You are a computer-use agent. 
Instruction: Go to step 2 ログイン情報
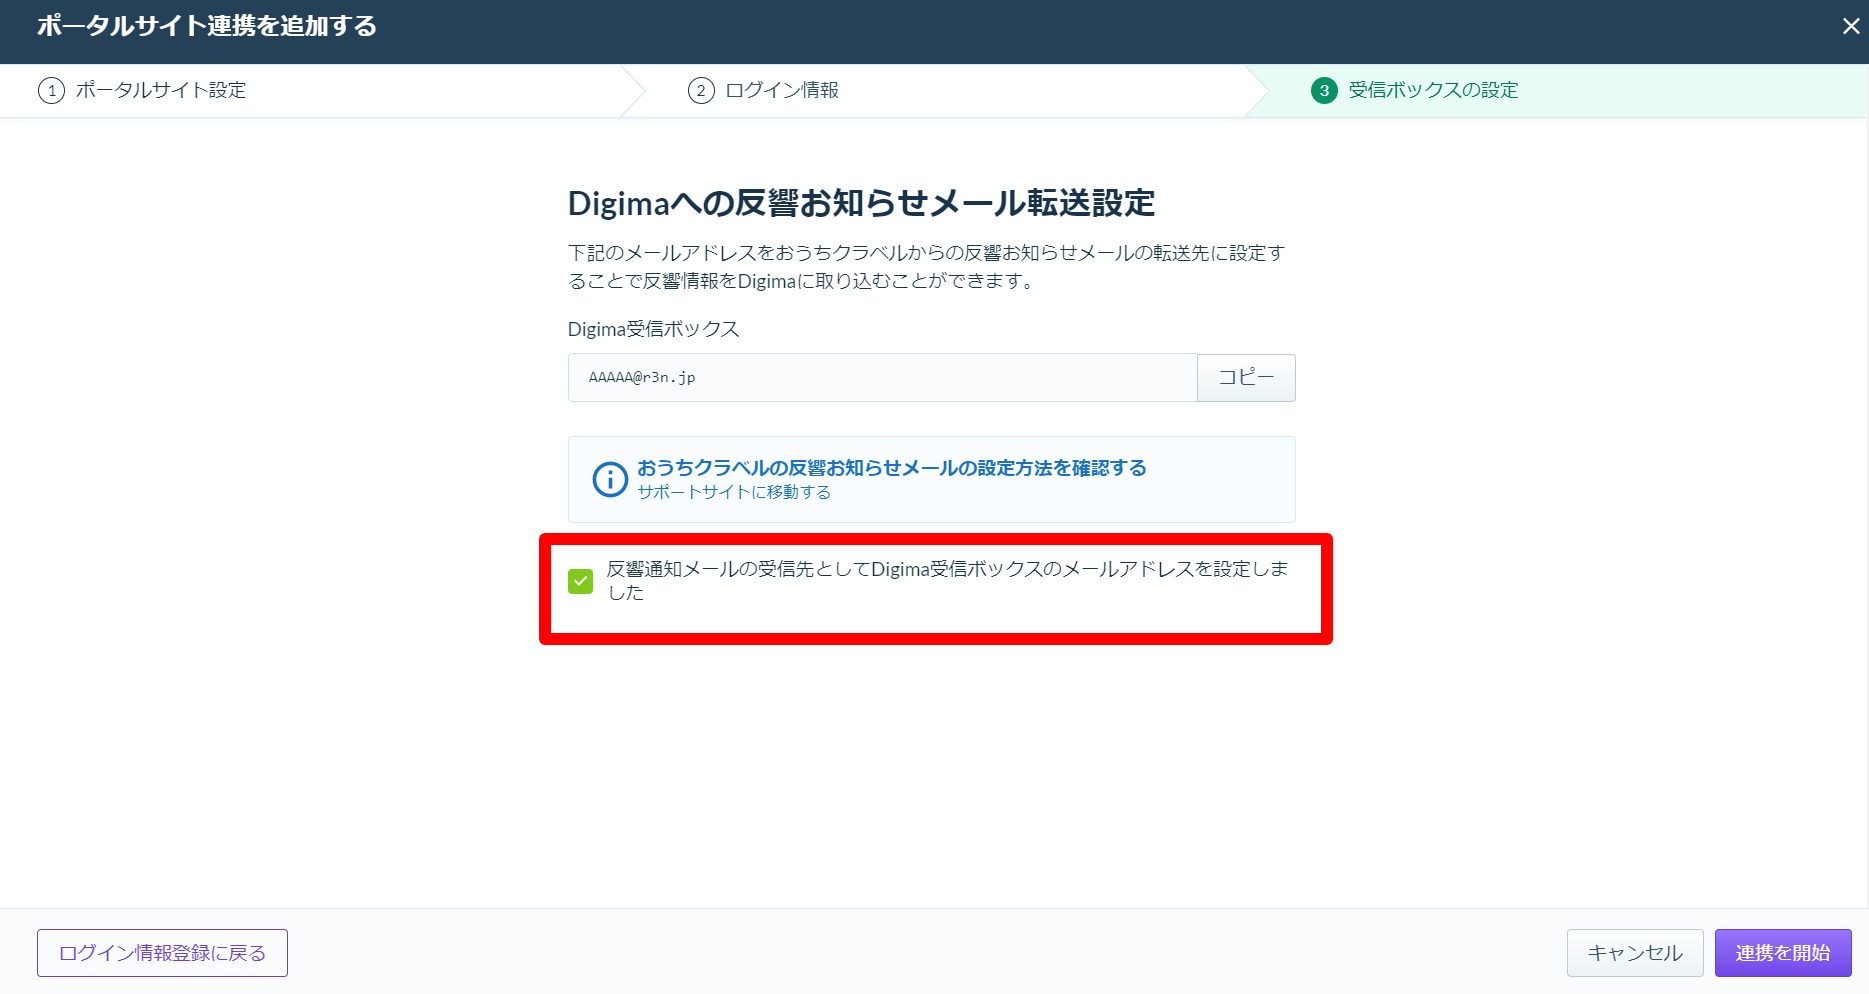[x=763, y=90]
